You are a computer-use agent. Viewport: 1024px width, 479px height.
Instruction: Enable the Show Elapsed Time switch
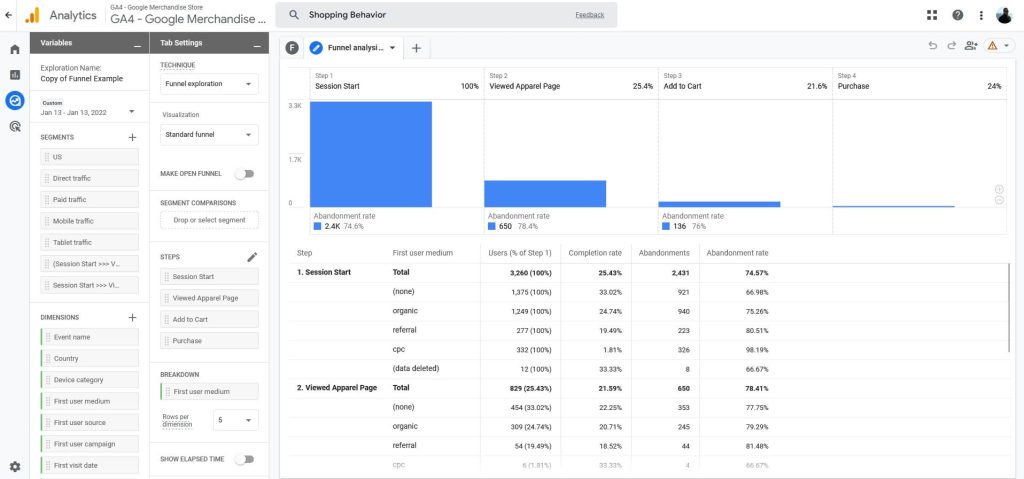245,459
